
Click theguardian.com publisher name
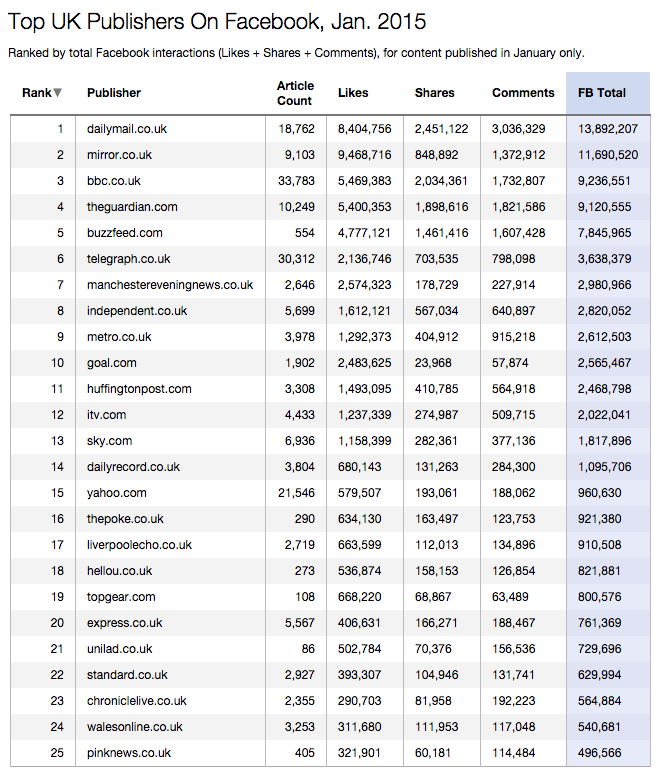click(x=132, y=207)
